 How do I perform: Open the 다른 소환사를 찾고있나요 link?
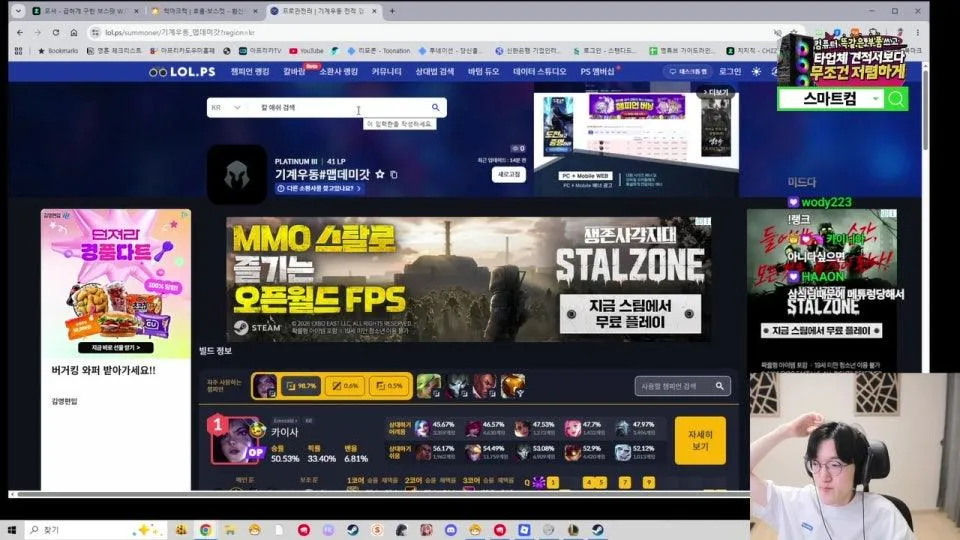click(x=319, y=189)
